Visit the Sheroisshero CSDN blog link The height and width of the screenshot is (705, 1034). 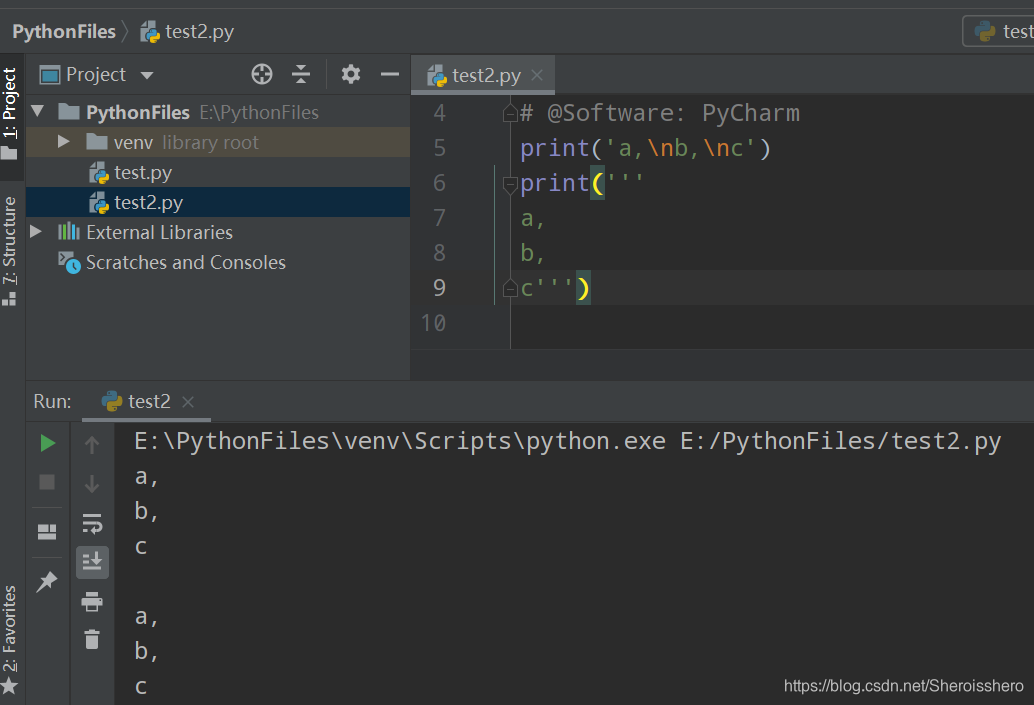pyautogui.click(x=902, y=685)
